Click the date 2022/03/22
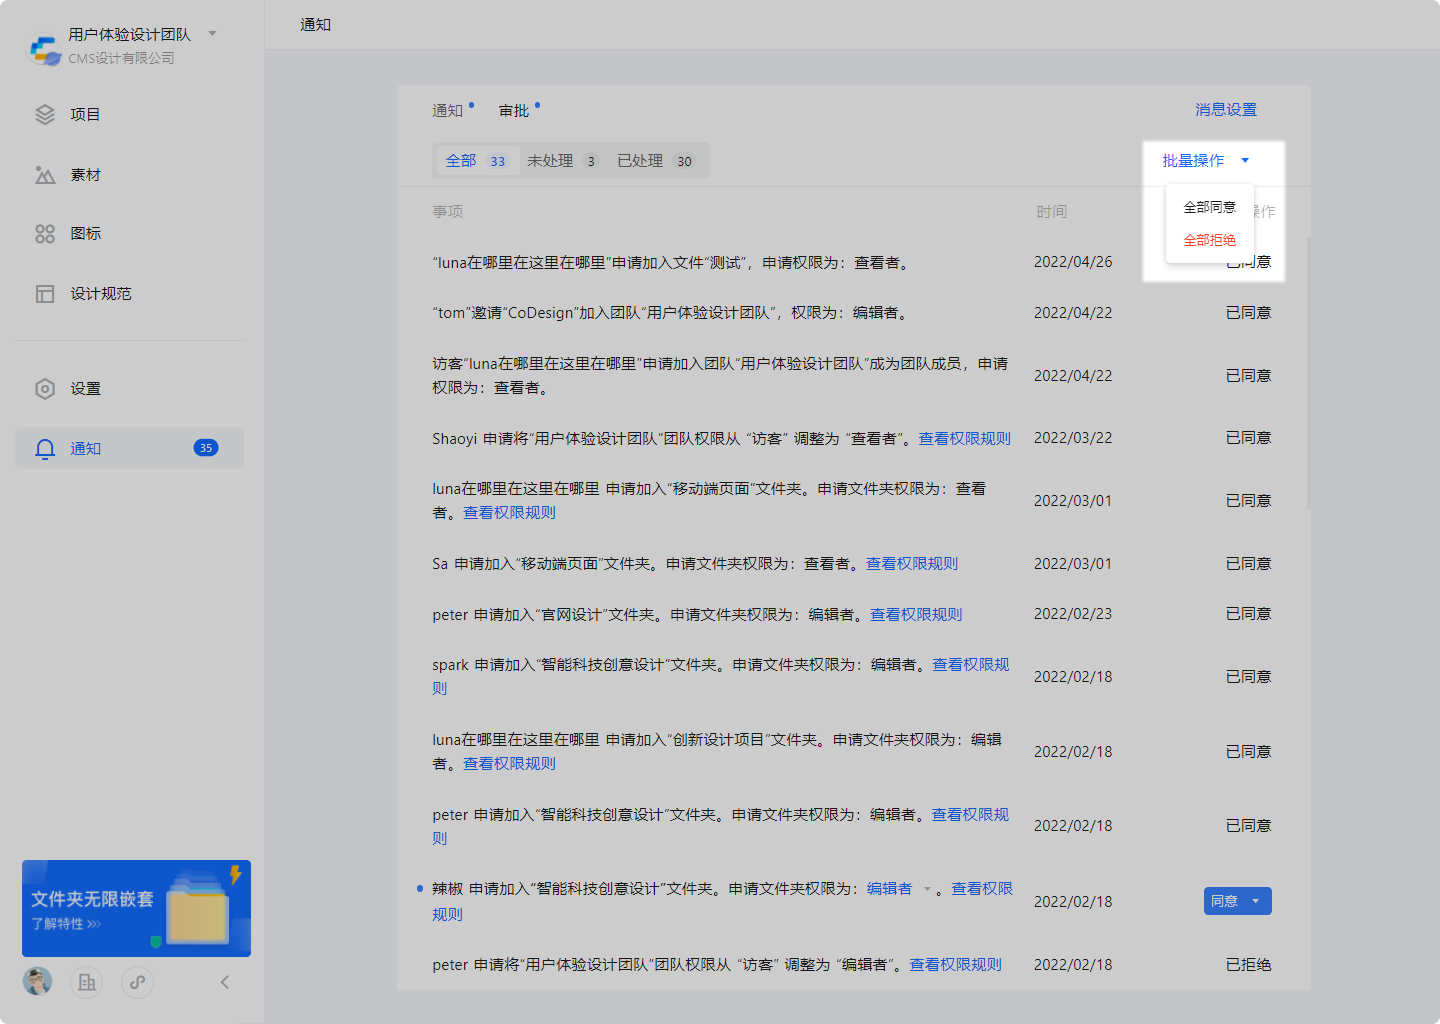The image size is (1440, 1024). tap(1073, 438)
